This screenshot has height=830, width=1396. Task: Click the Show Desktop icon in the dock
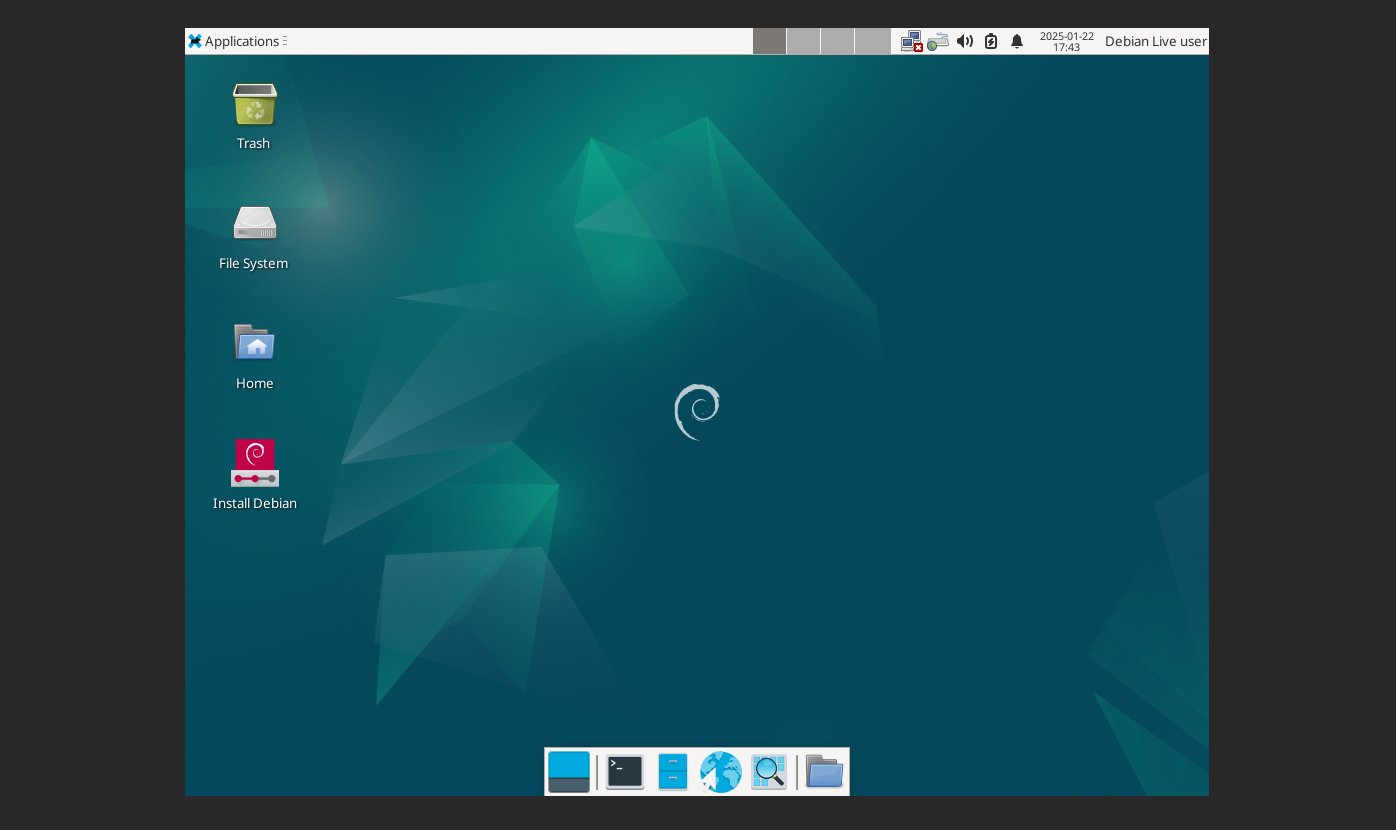569,772
